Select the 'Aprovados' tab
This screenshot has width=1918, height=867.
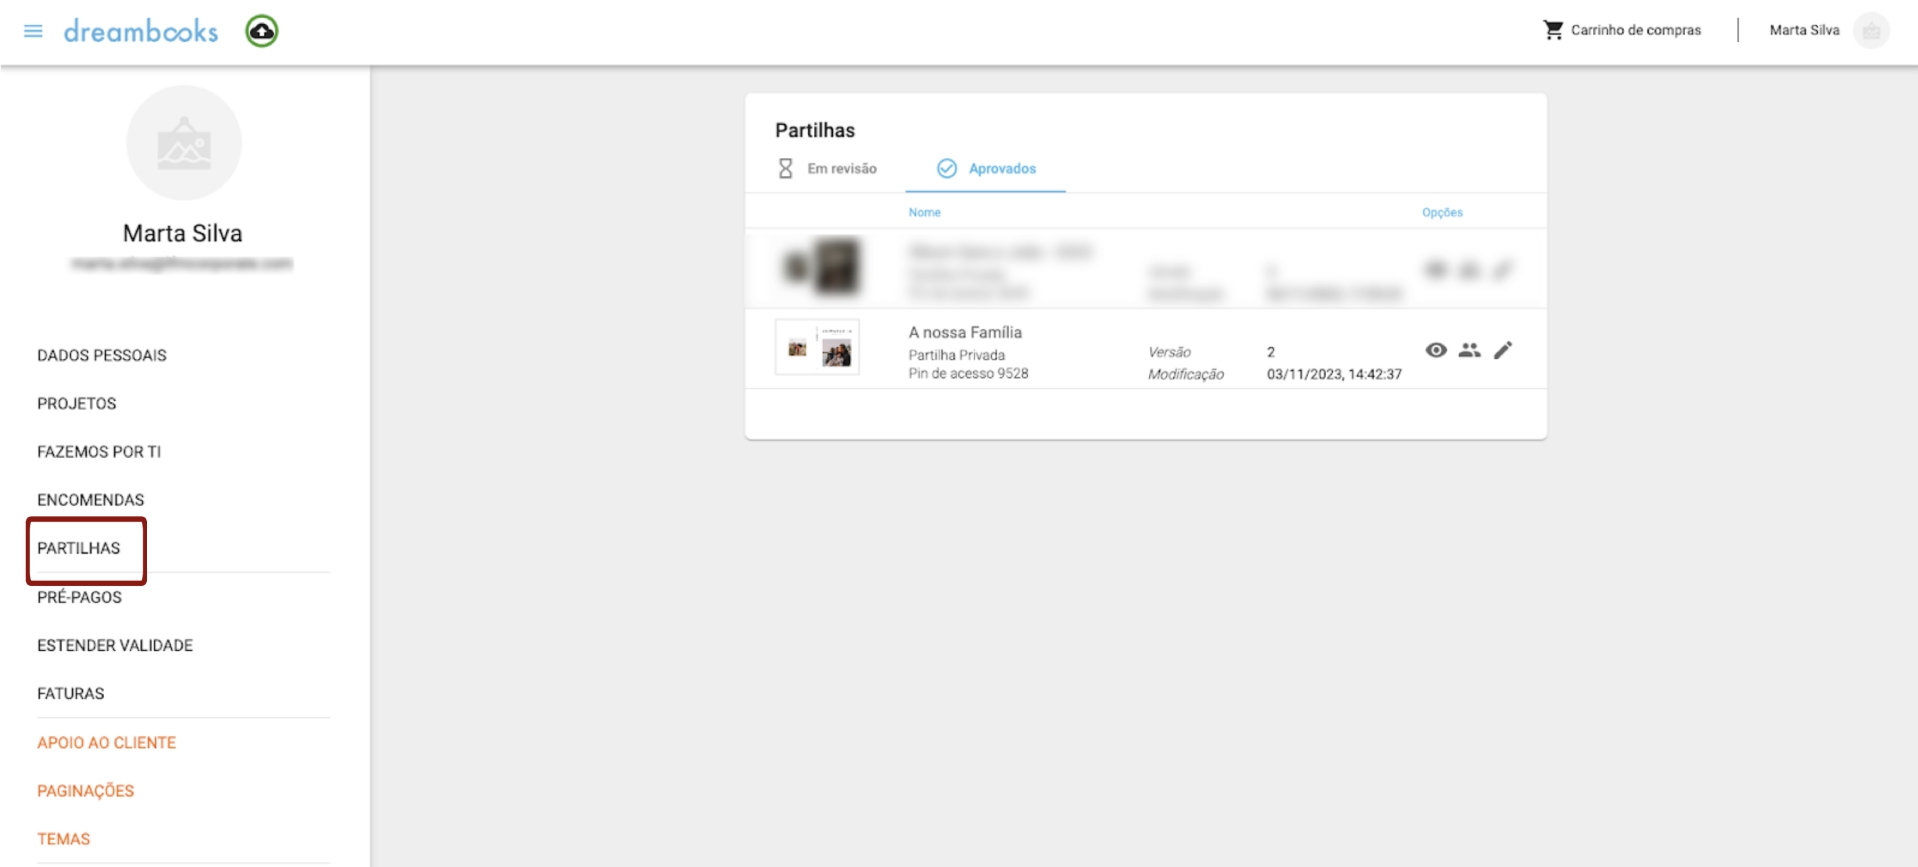coord(986,168)
